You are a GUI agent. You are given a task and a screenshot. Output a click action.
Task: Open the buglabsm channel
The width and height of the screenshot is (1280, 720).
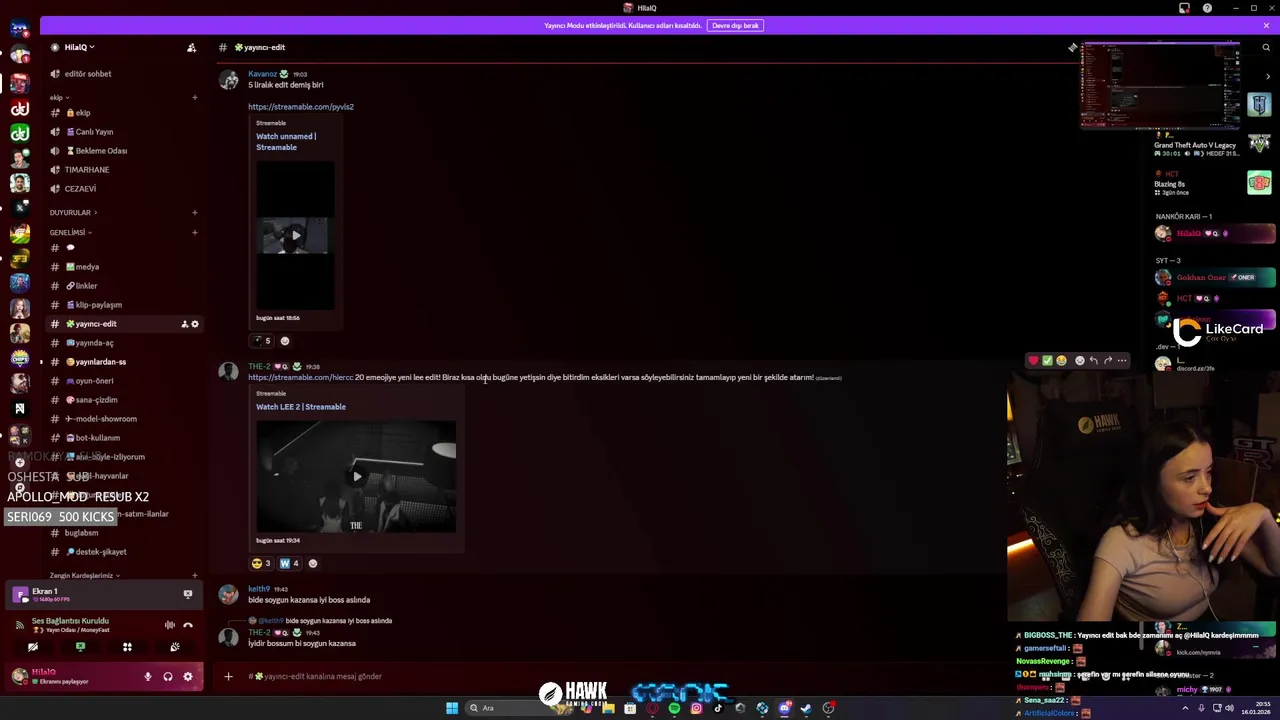coord(81,533)
